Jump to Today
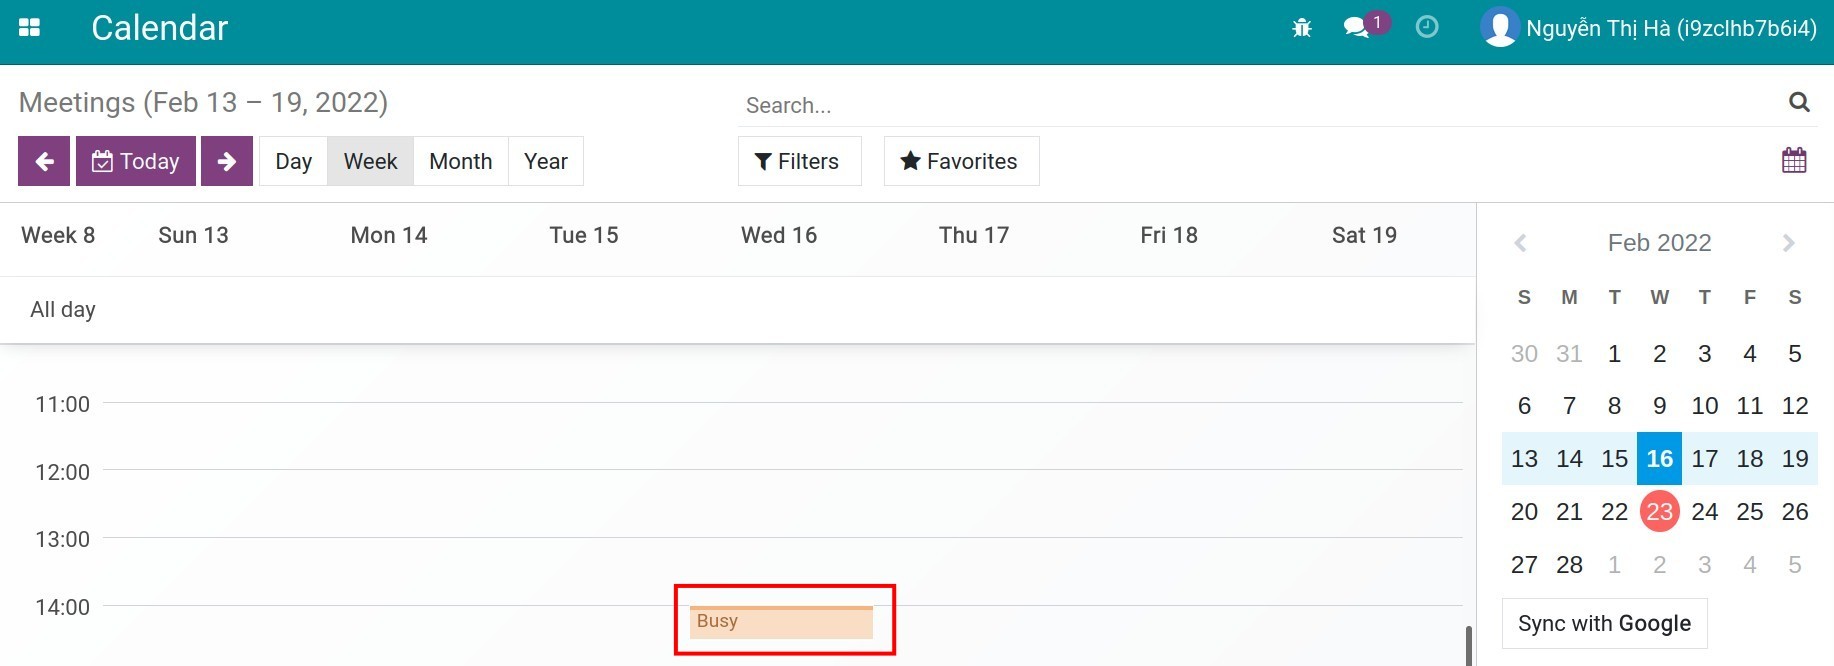 click(136, 161)
